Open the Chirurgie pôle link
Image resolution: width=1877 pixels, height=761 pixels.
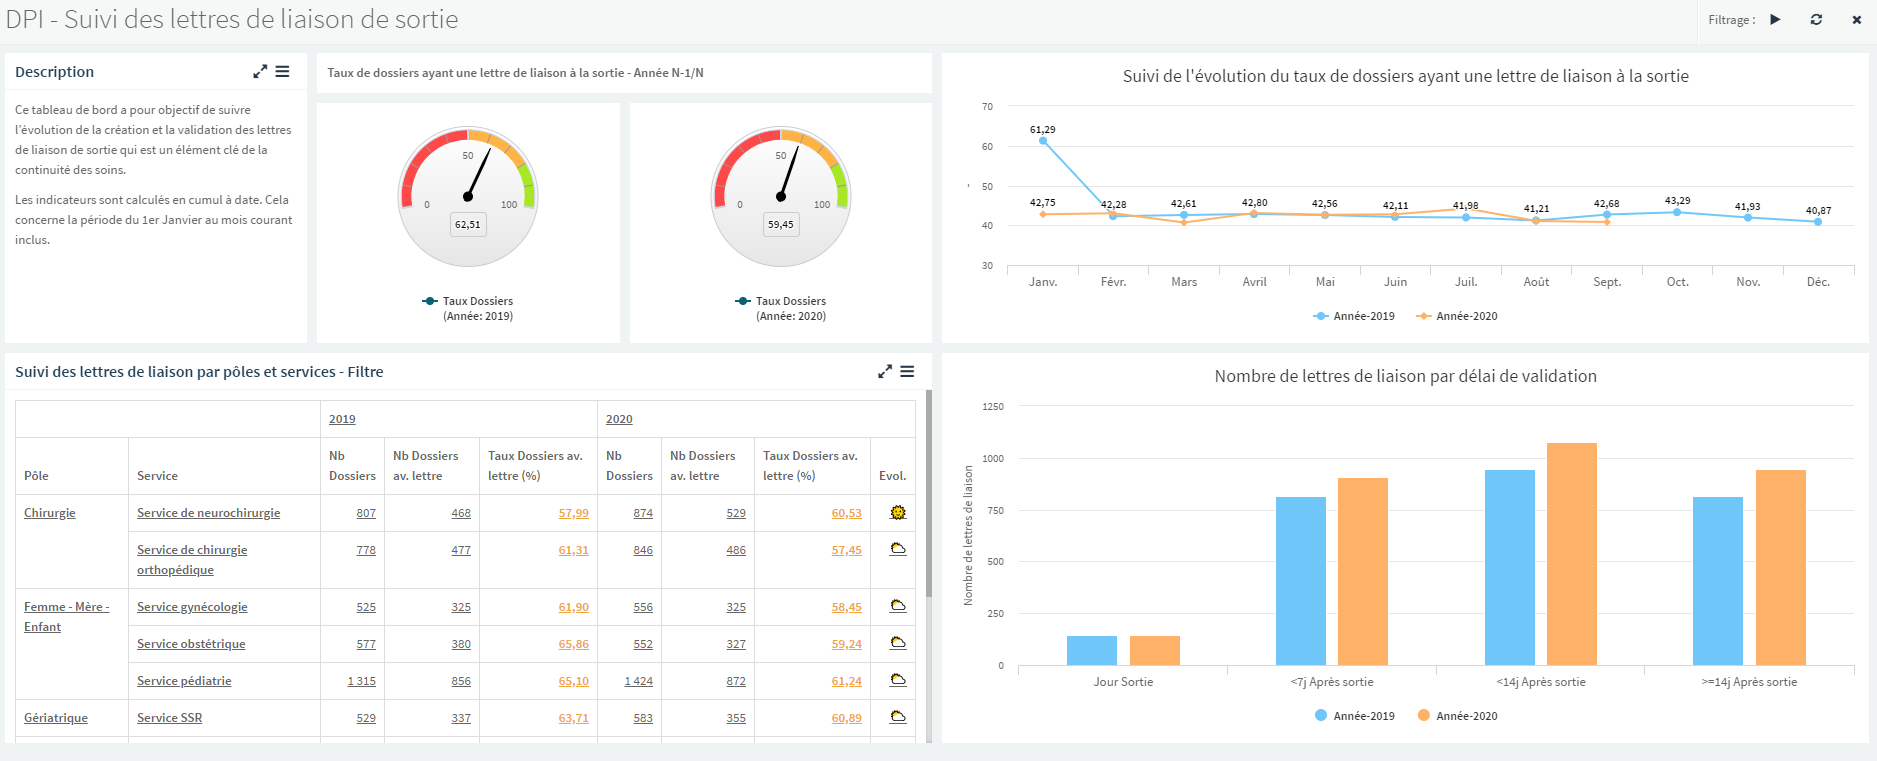pos(50,513)
